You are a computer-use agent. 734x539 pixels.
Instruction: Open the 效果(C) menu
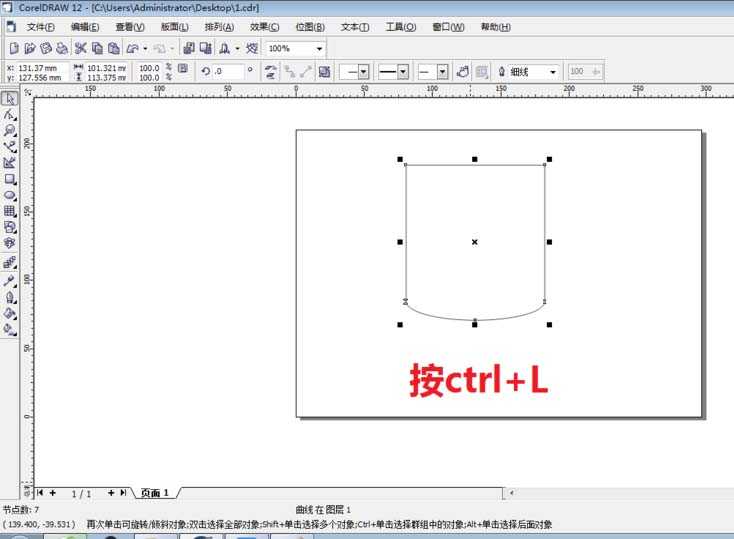click(265, 27)
